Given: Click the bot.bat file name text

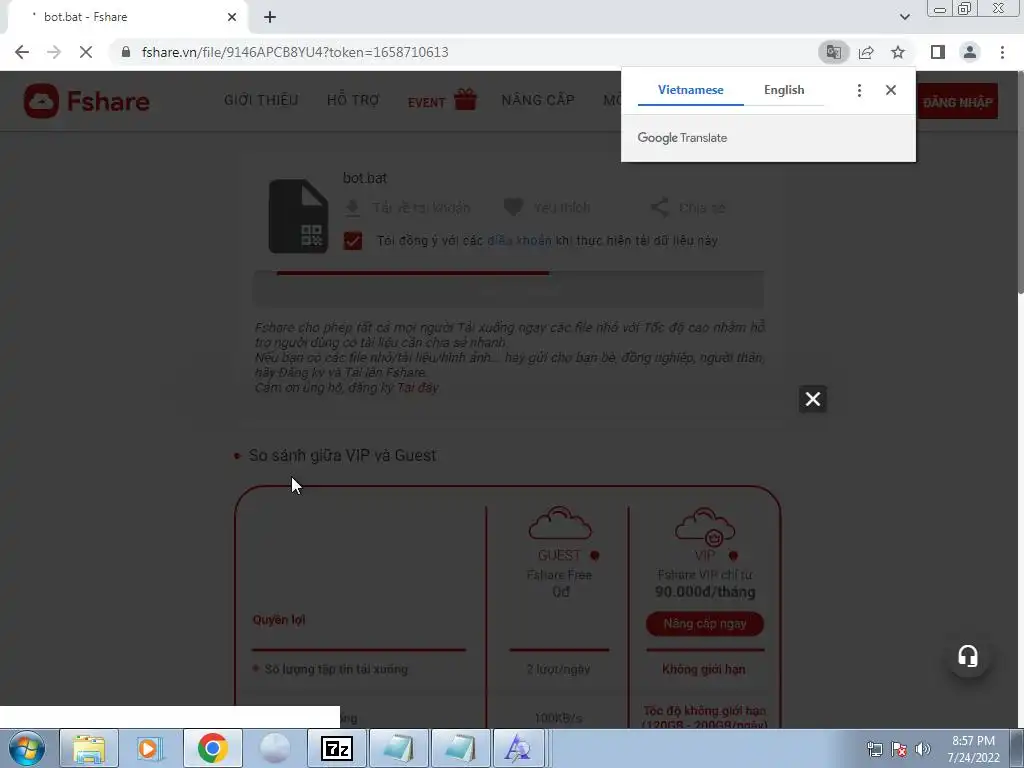Looking at the screenshot, I should tap(364, 178).
